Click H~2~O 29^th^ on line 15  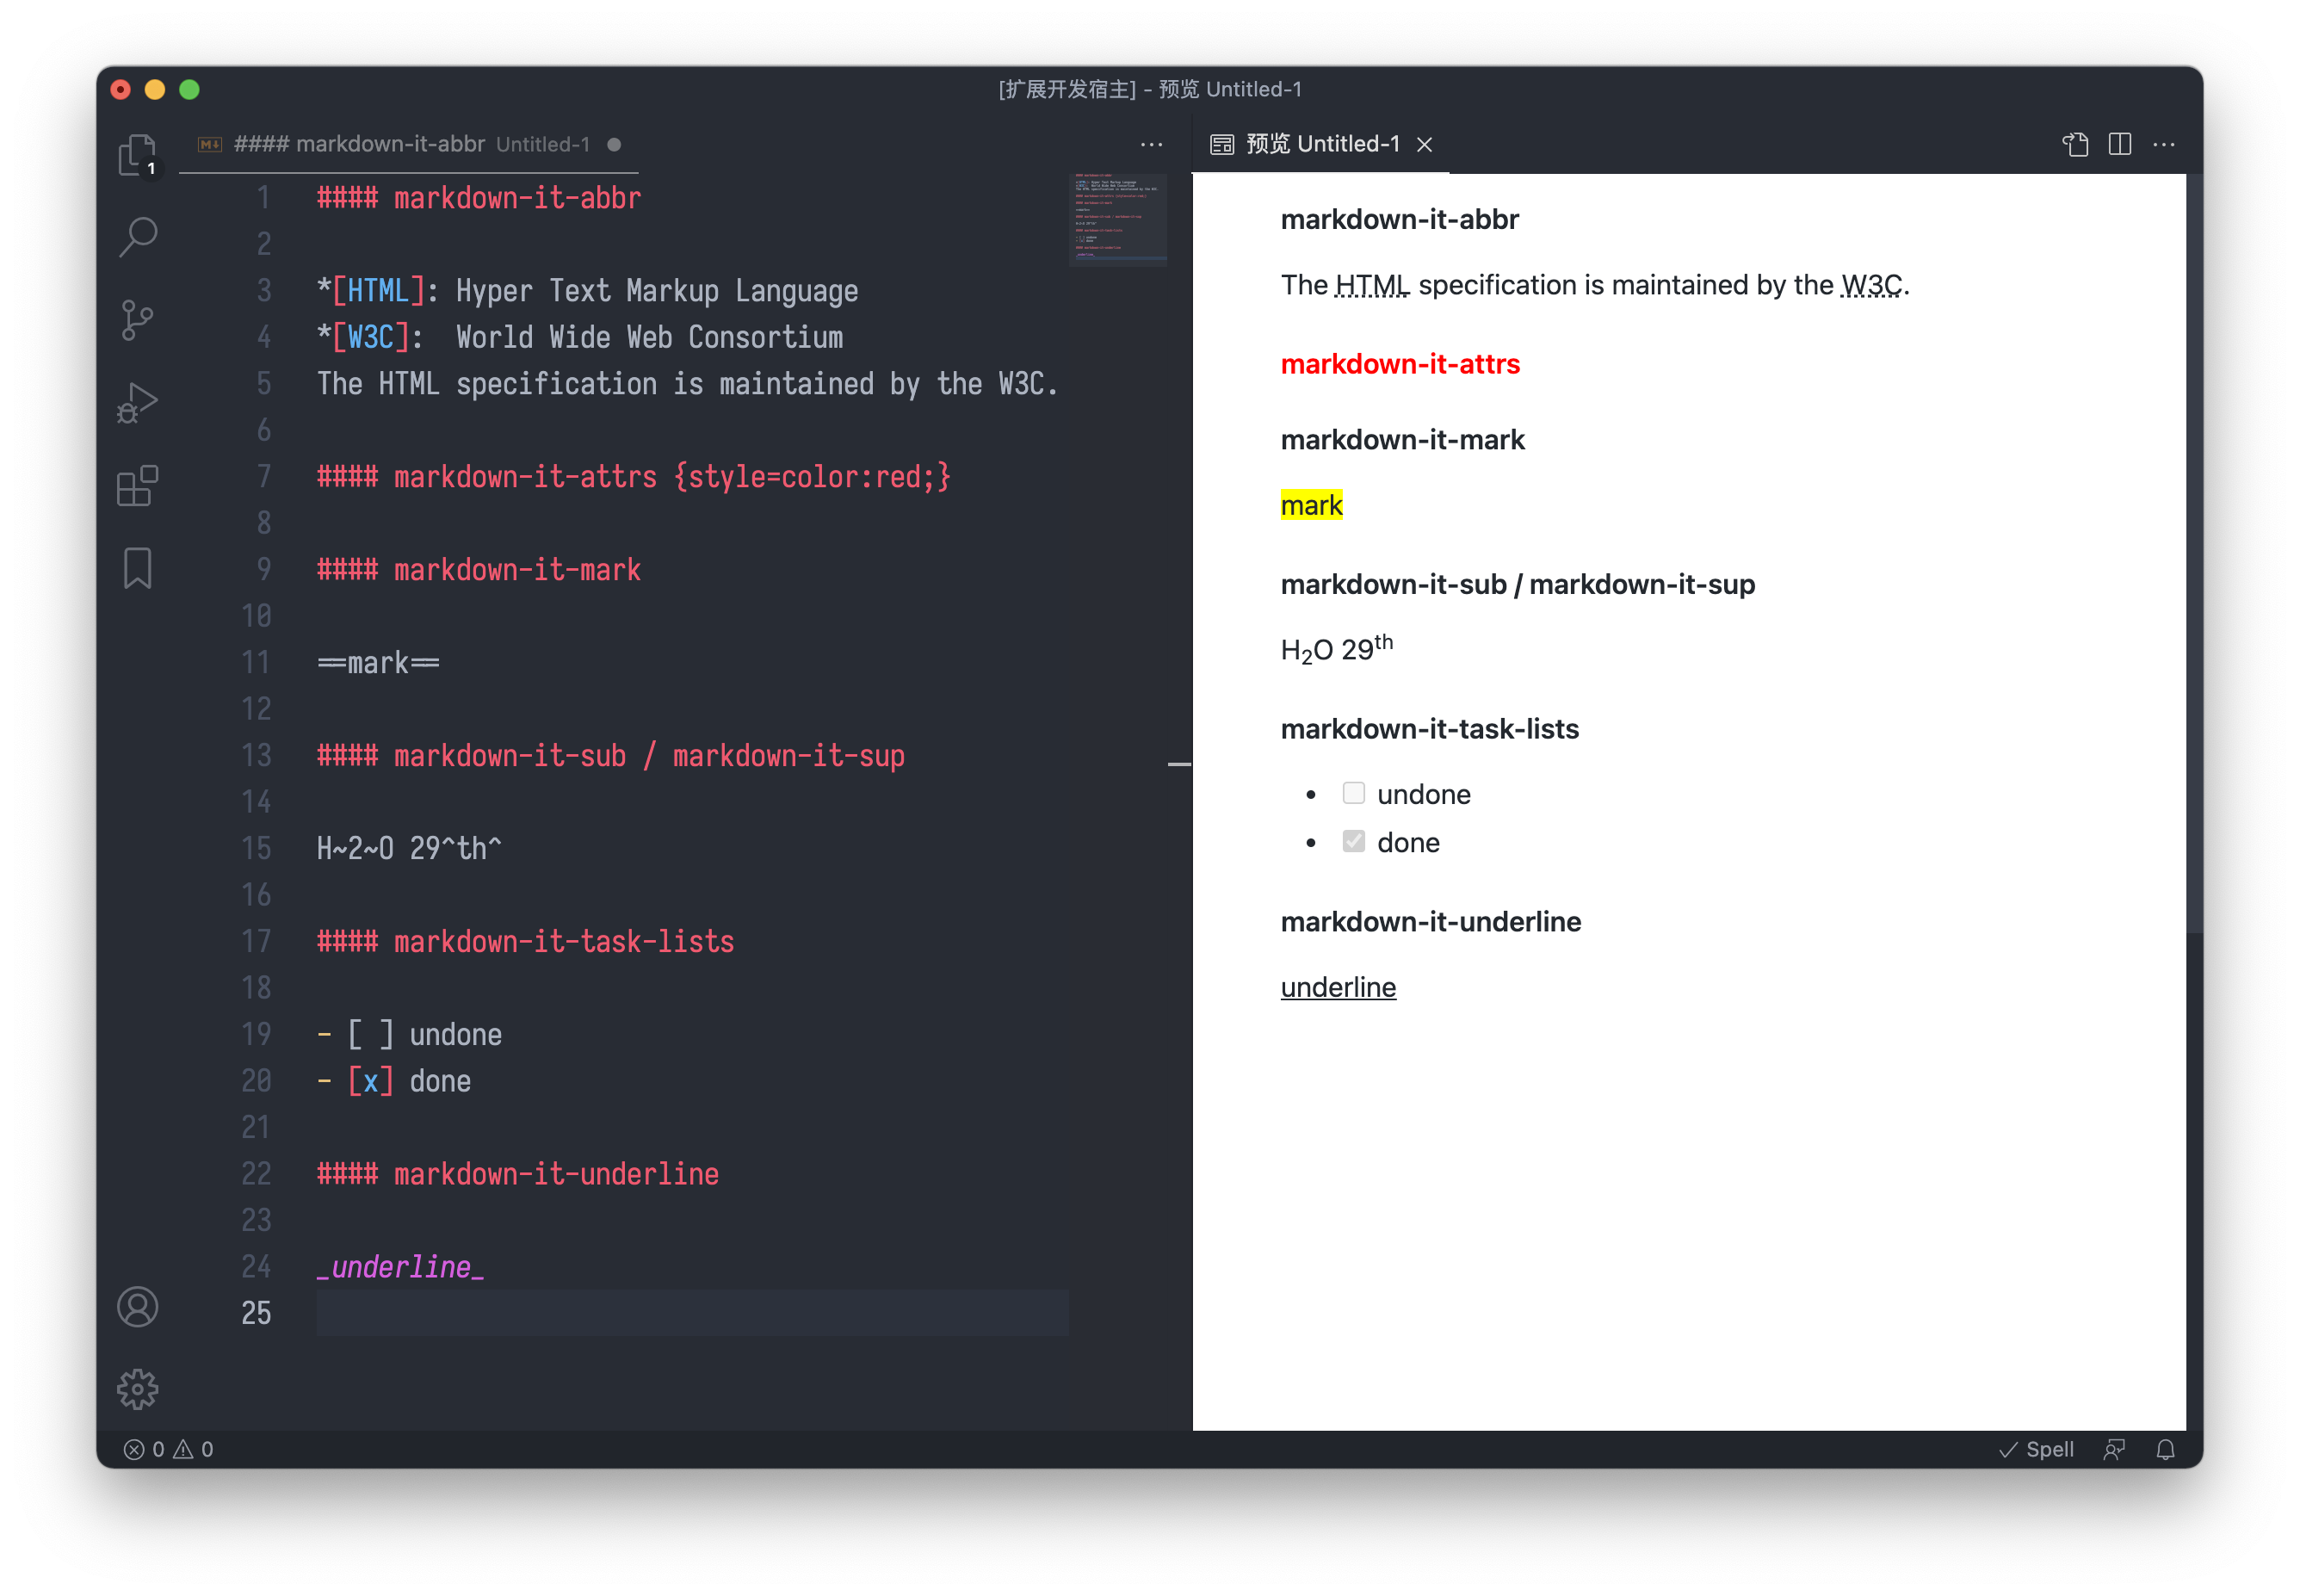(x=409, y=848)
